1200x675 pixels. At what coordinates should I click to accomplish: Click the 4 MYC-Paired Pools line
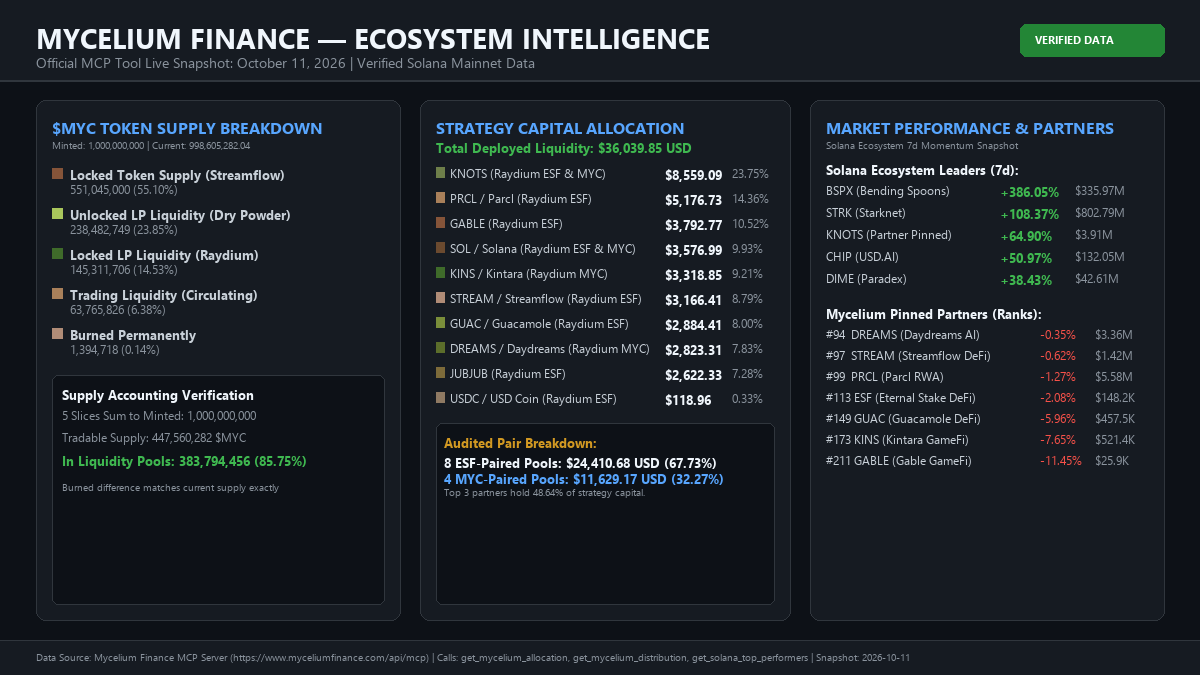coord(584,480)
